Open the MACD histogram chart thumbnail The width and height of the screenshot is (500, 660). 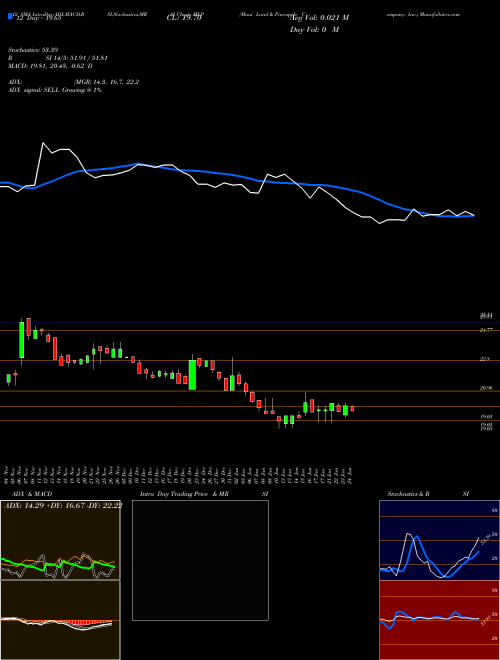tap(60, 620)
